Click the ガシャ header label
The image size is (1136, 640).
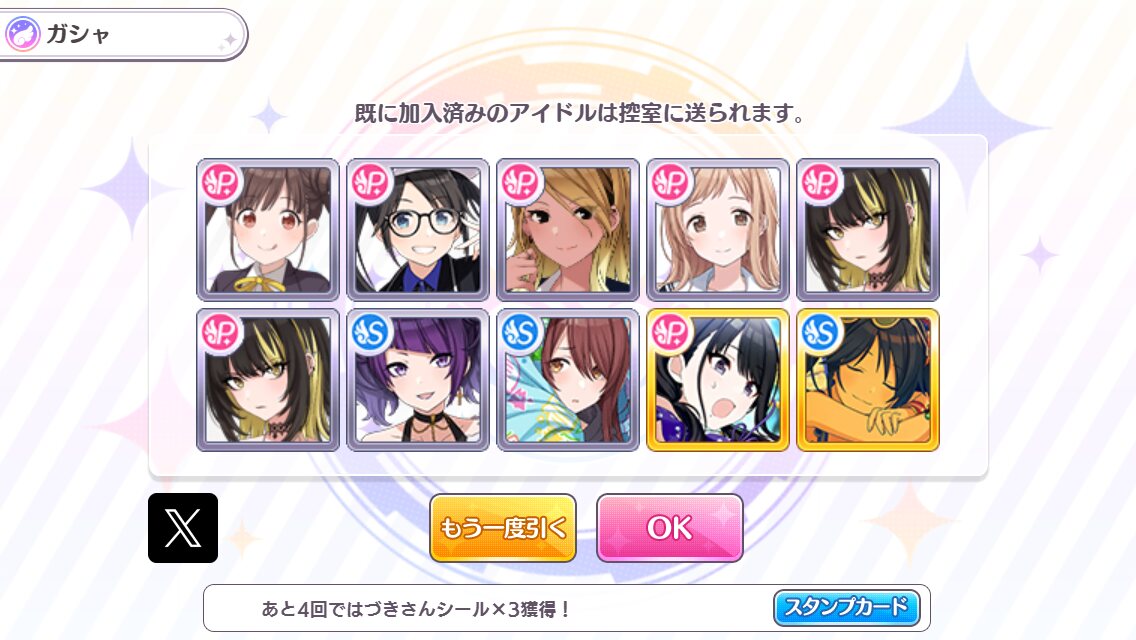[x=78, y=34]
